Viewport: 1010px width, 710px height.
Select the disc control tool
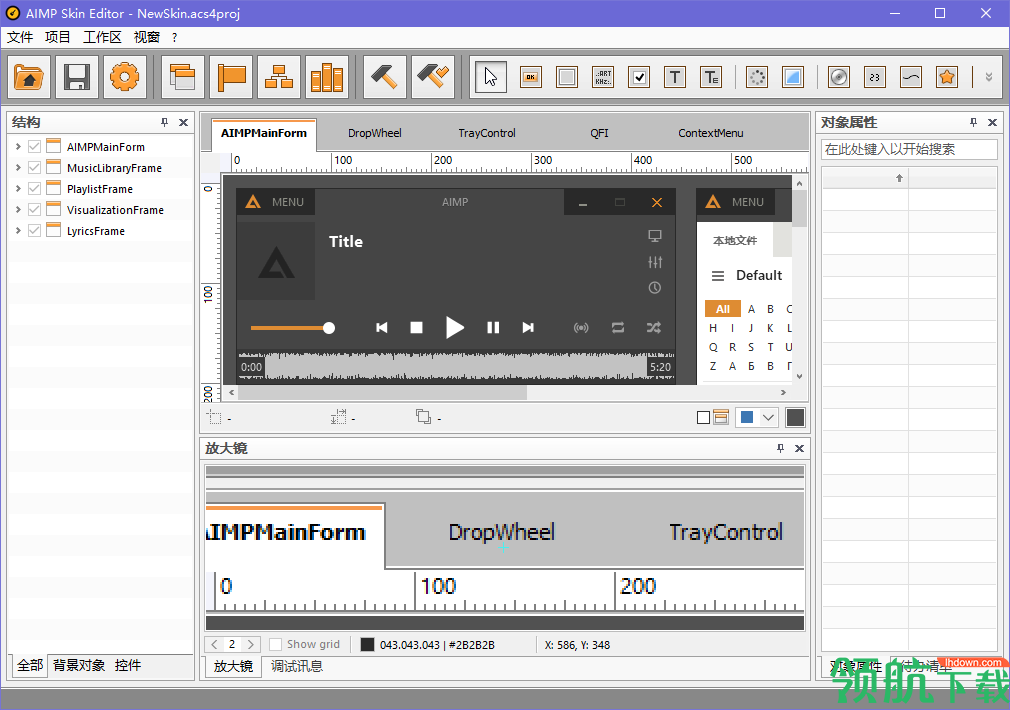click(x=839, y=78)
